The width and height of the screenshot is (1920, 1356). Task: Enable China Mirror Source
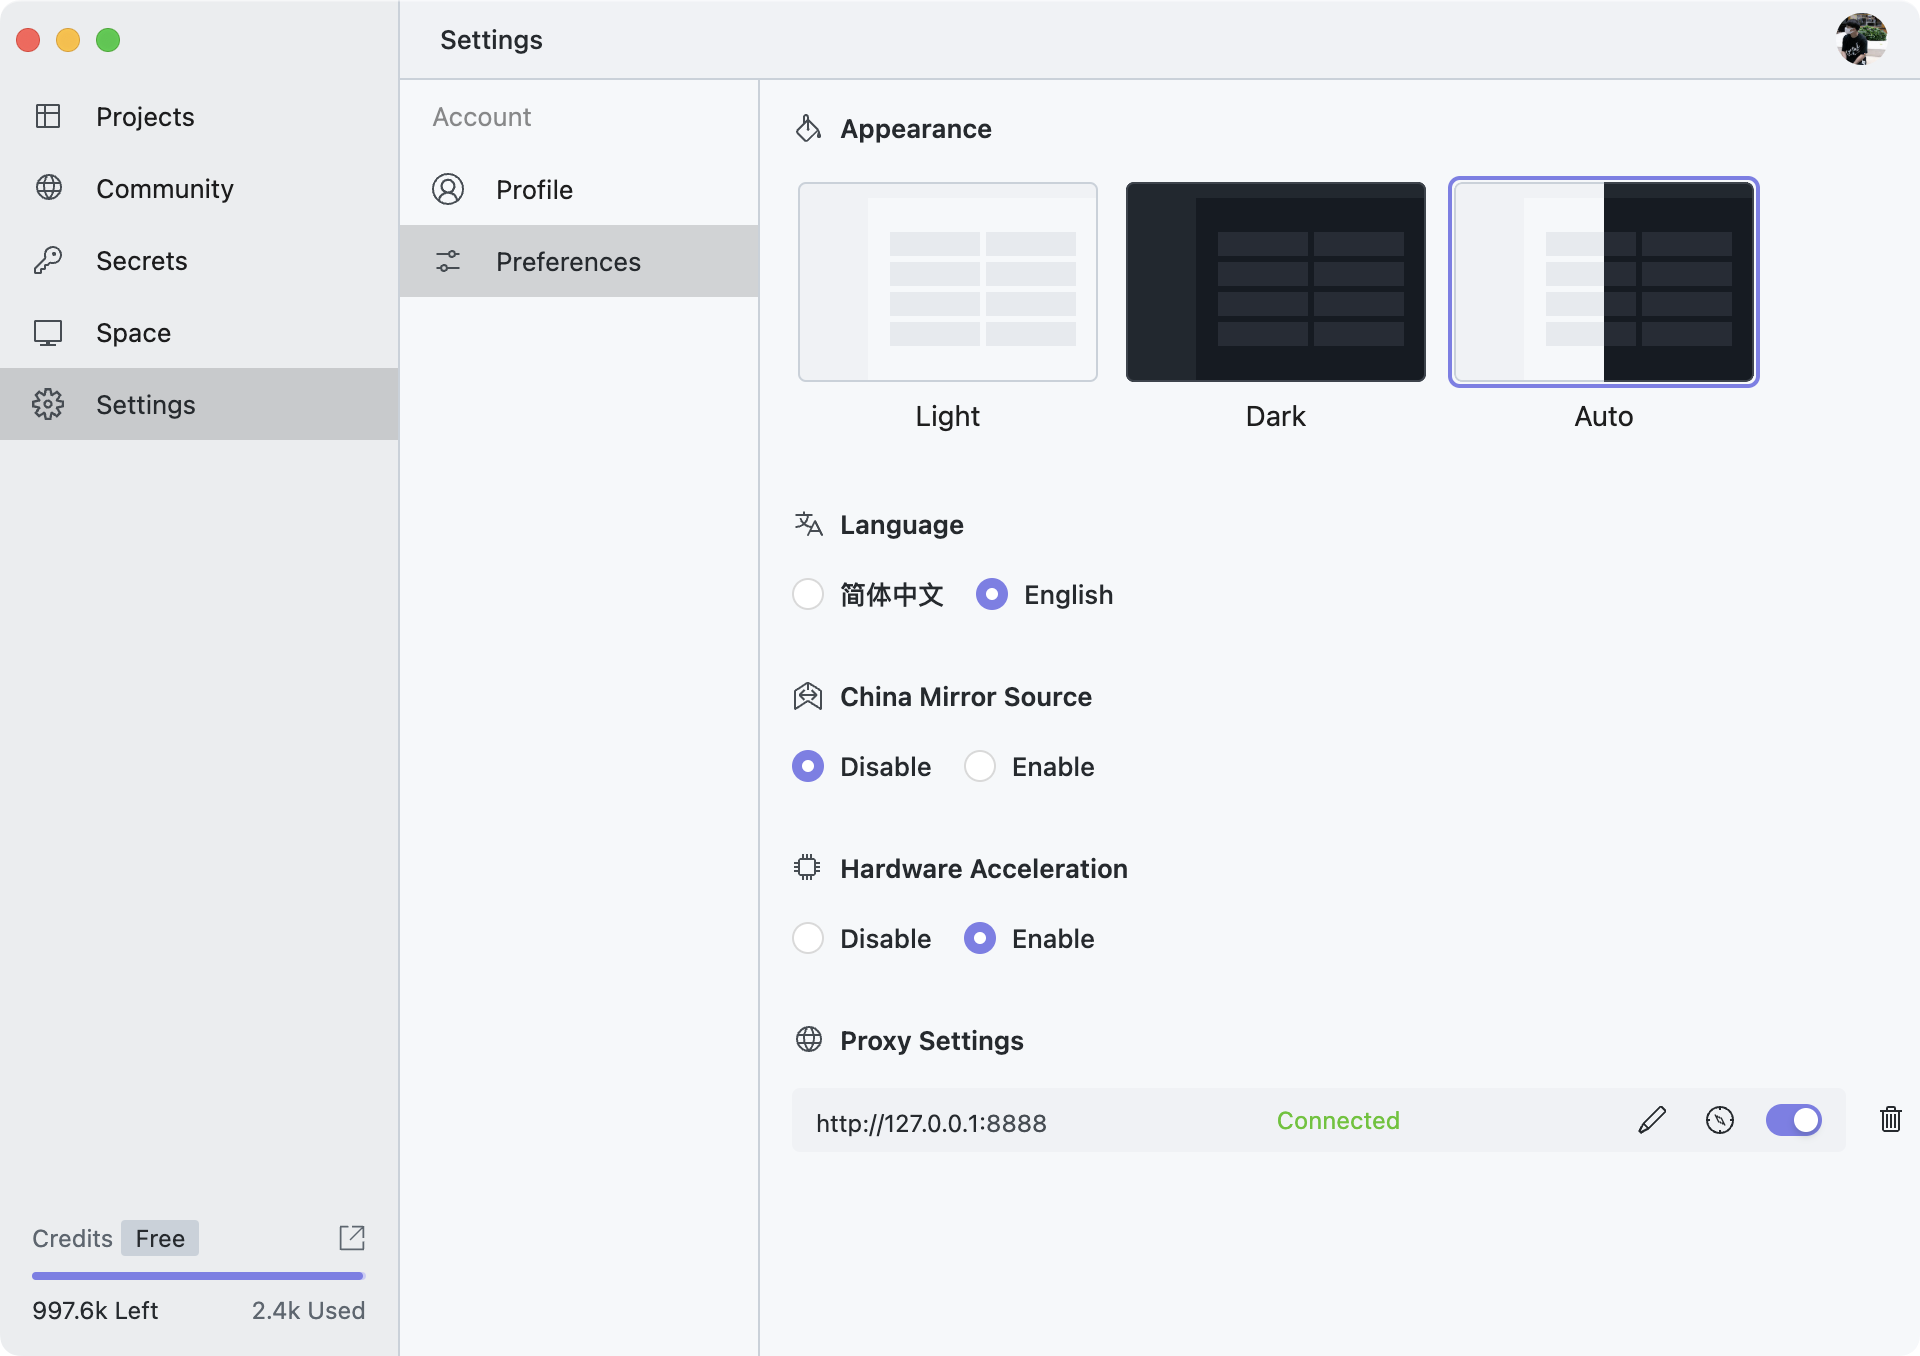pyautogui.click(x=980, y=767)
